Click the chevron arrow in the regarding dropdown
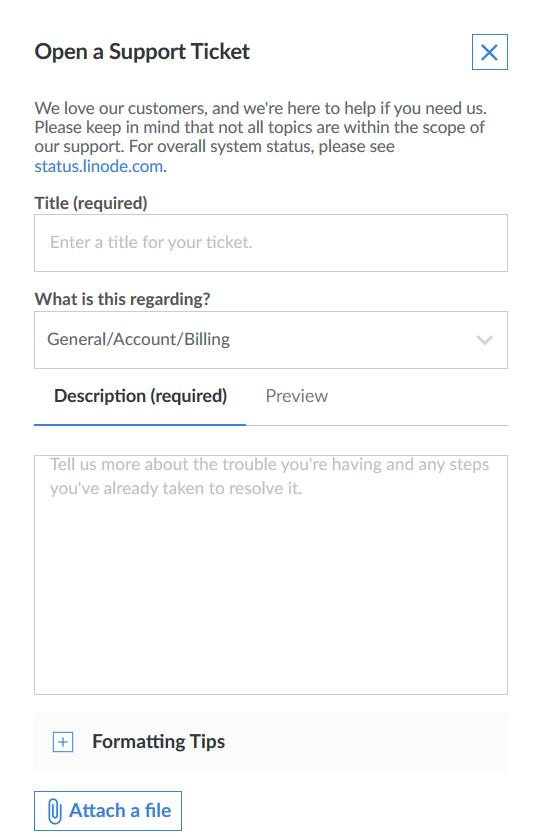Screen dimensions: 544x837 (484, 340)
